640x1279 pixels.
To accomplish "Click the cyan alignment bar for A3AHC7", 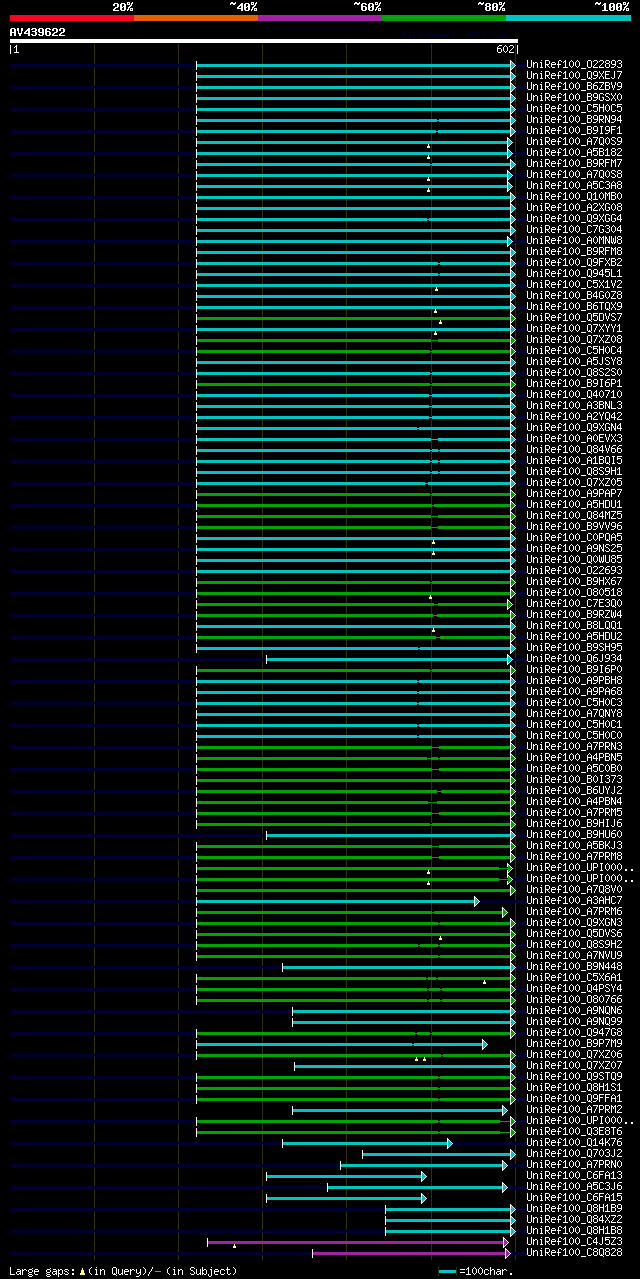I will tap(337, 901).
